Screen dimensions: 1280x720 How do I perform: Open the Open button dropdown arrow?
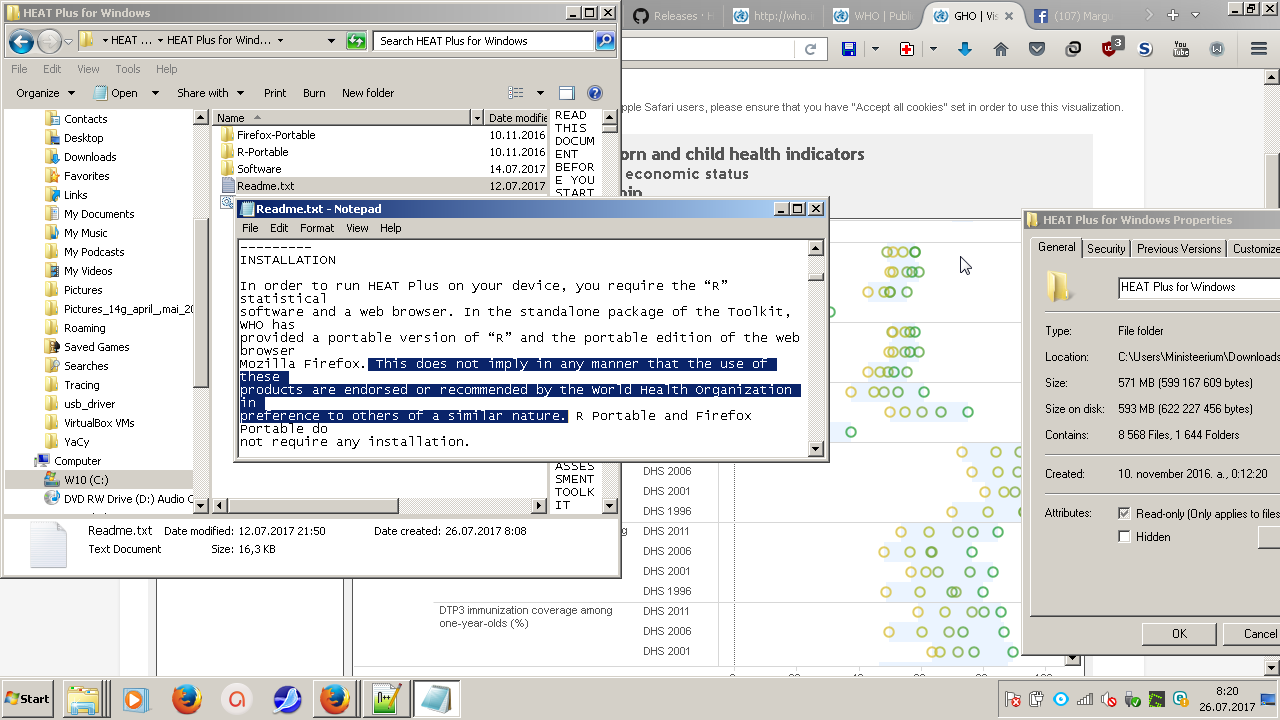click(155, 93)
